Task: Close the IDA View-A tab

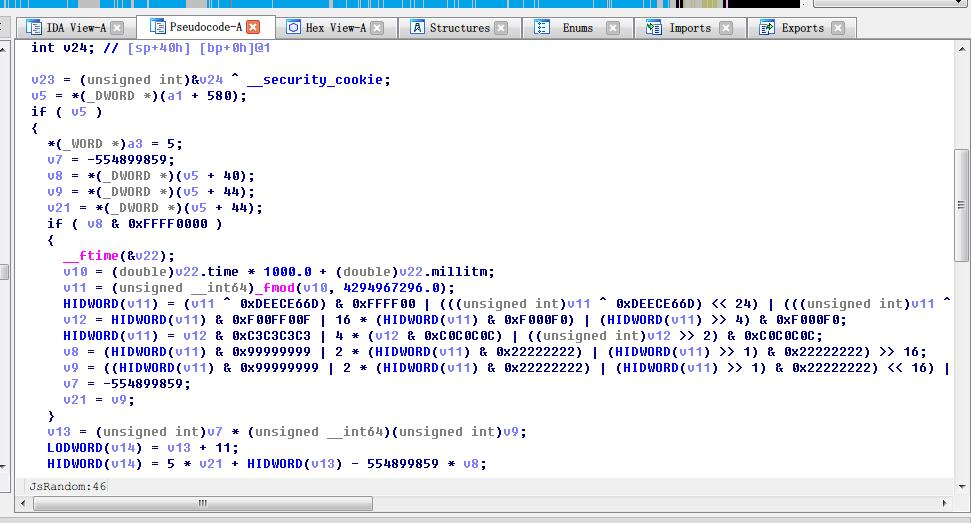Action: pos(118,28)
